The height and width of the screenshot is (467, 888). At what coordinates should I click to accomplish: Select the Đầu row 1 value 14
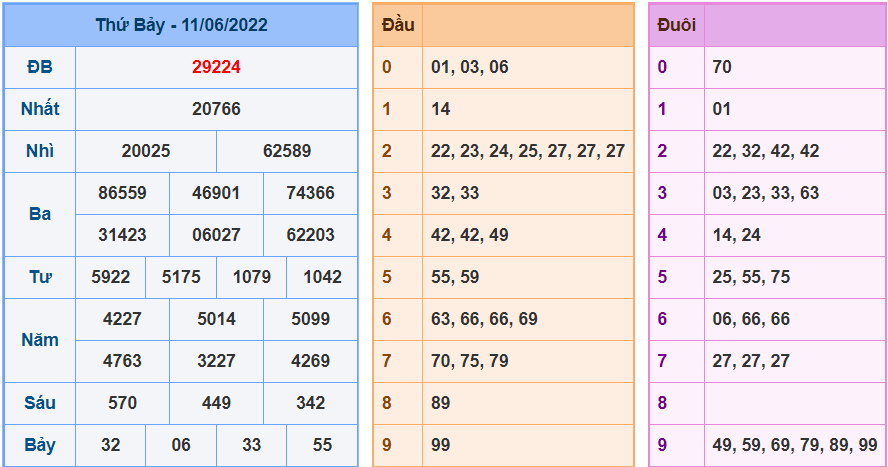click(x=441, y=109)
